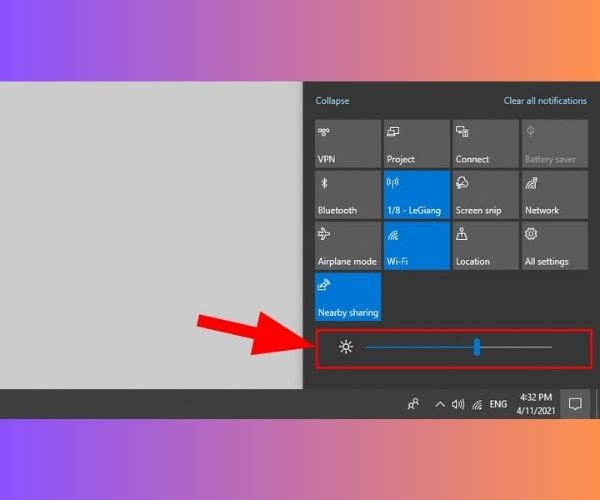Turn off the Wi-Fi tile
This screenshot has height=500, width=600.
(x=417, y=246)
